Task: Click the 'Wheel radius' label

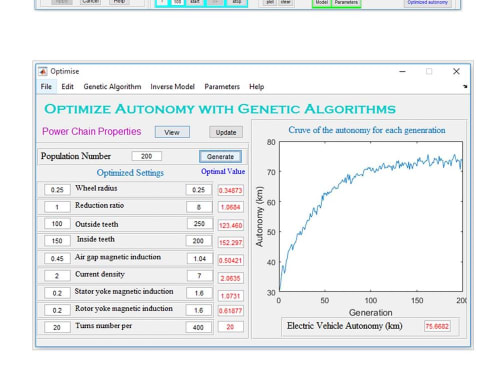Action: (x=96, y=188)
